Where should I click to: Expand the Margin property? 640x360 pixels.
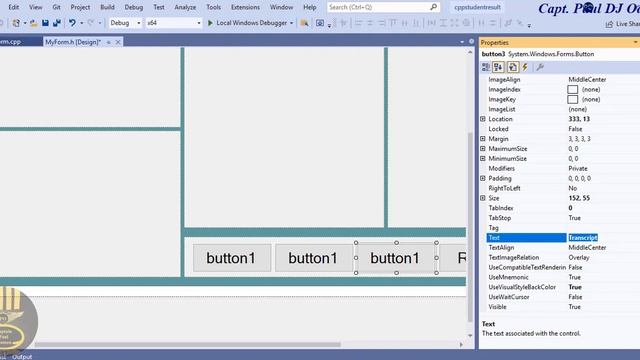click(x=483, y=139)
